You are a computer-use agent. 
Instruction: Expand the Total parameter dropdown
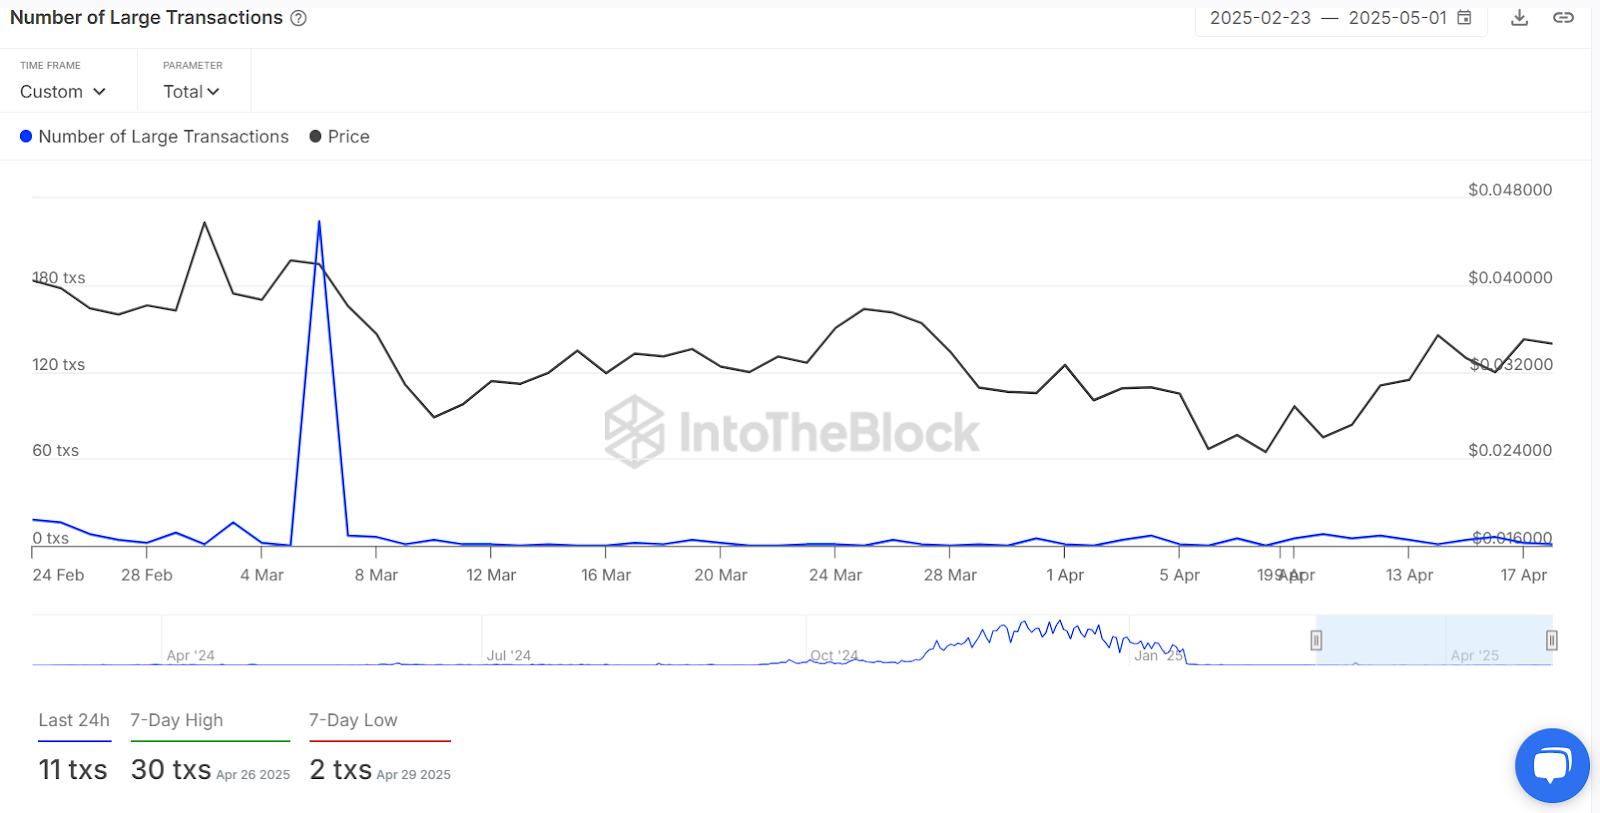pyautogui.click(x=191, y=92)
